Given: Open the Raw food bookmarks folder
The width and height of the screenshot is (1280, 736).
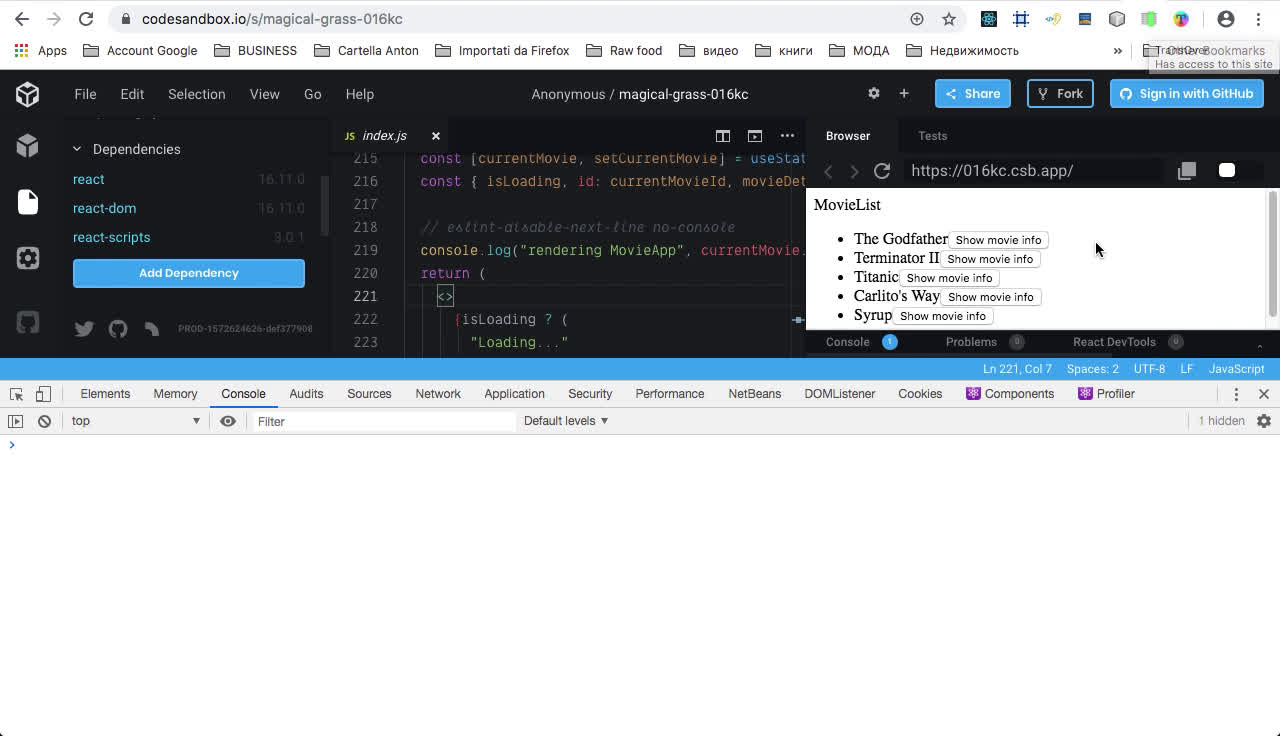Looking at the screenshot, I should pyautogui.click(x=624, y=50).
